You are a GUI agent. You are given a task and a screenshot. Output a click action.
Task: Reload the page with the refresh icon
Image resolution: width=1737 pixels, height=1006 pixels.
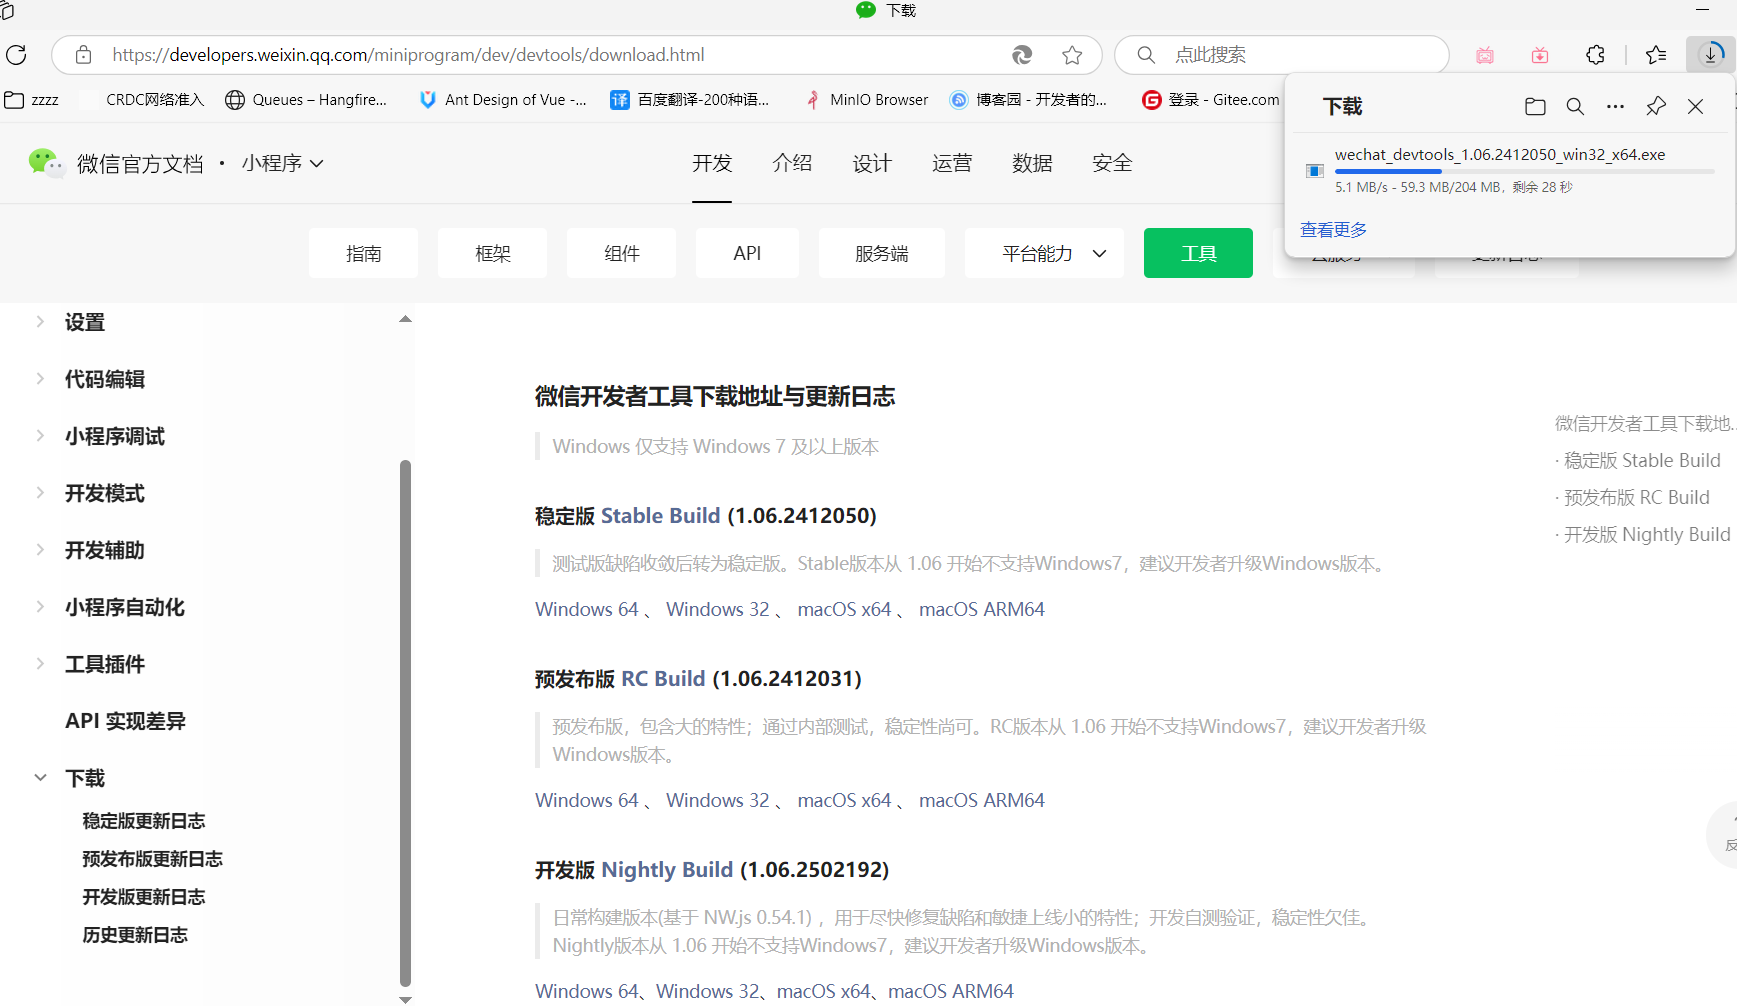16,55
